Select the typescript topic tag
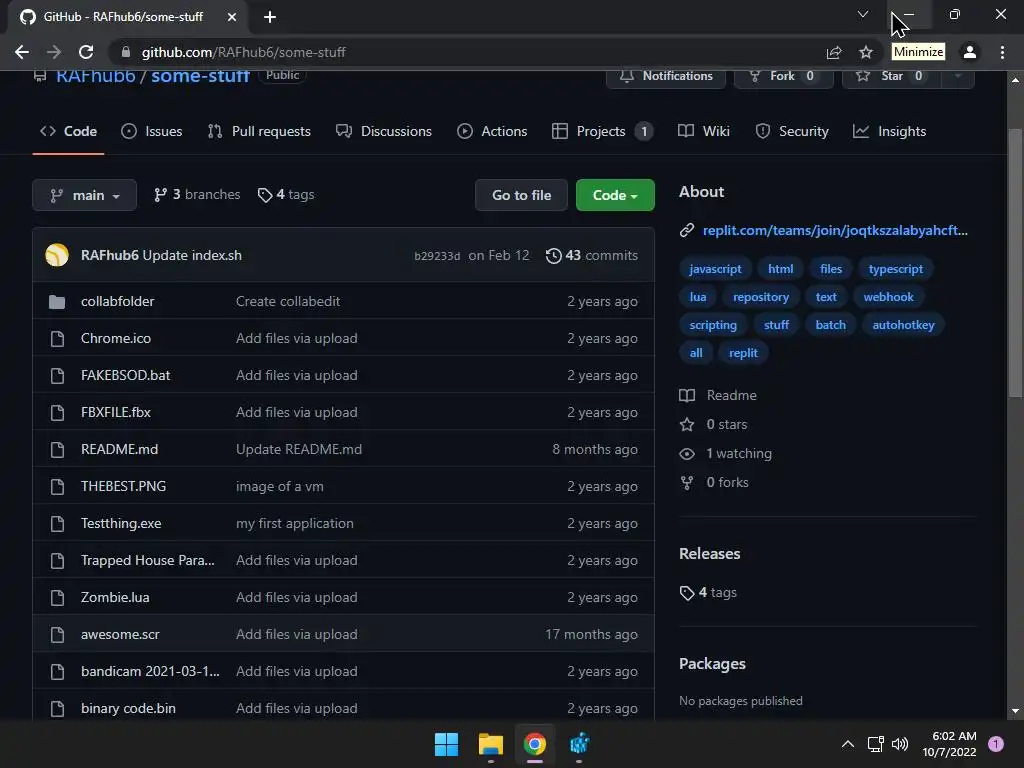This screenshot has height=768, width=1024. (895, 269)
